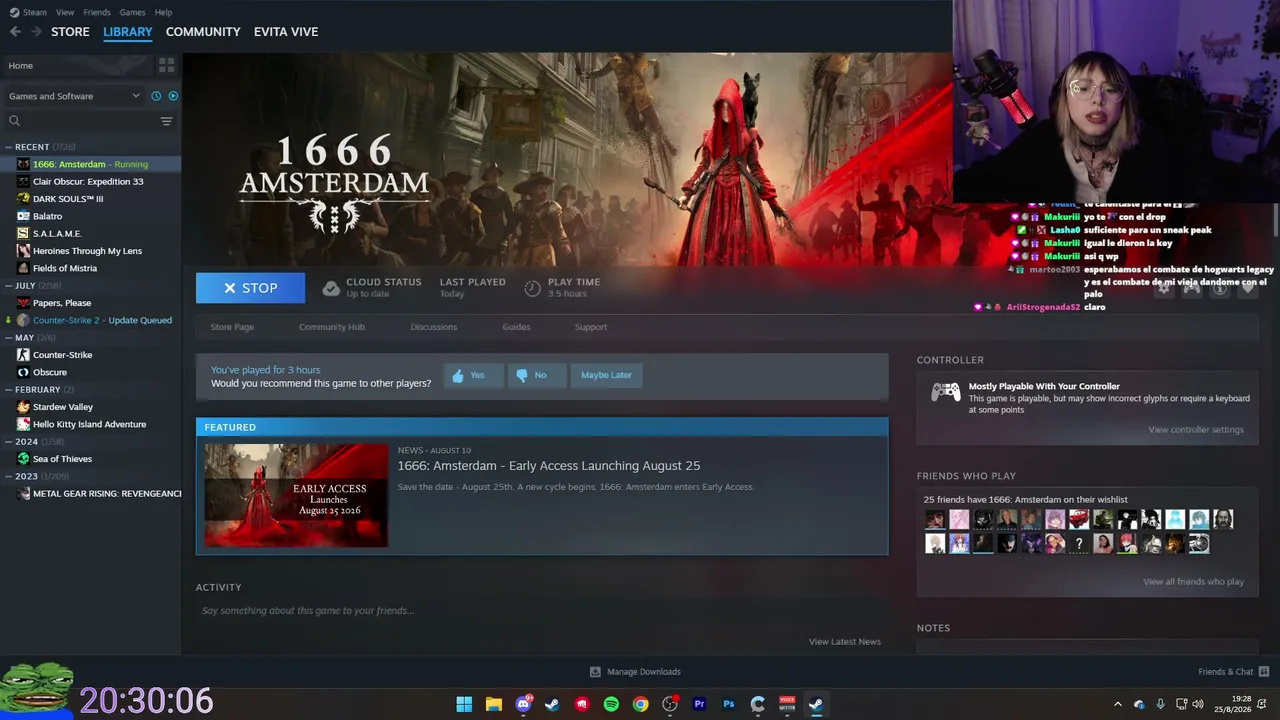
Task: Click the library game search field
Action: point(88,121)
